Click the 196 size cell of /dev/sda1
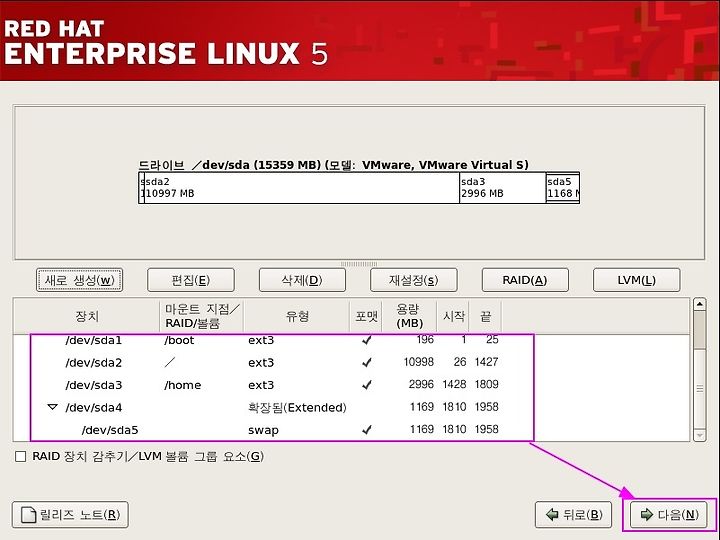Image resolution: width=720 pixels, height=540 pixels. 425,339
